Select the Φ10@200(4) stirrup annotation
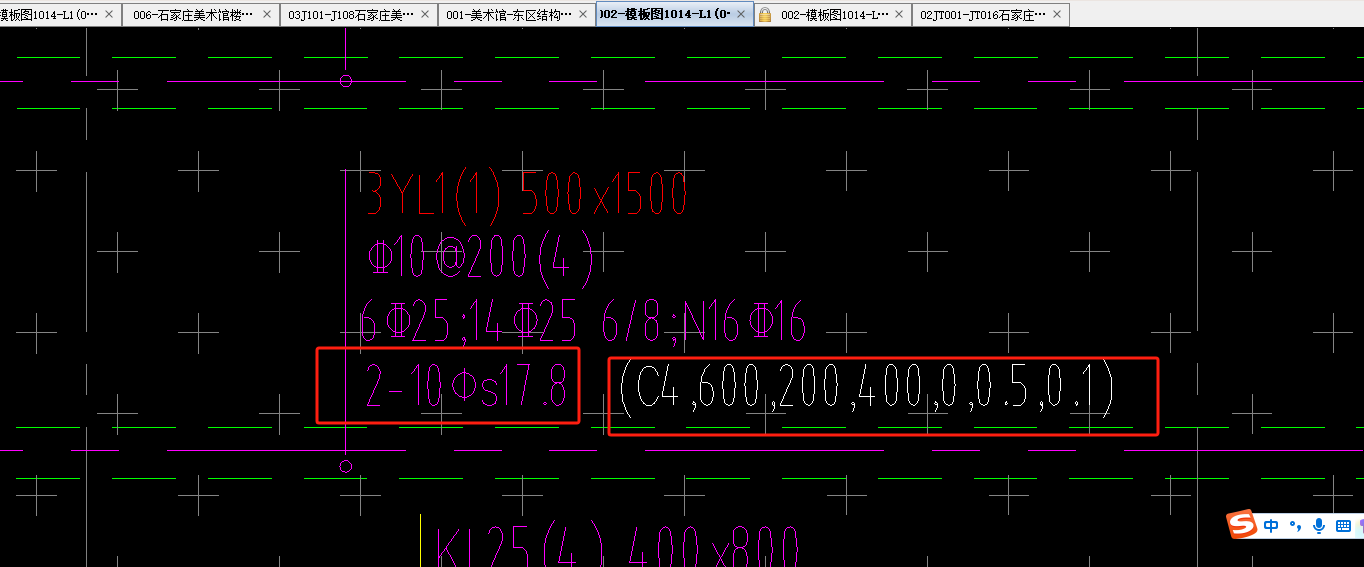The image size is (1364, 567). click(480, 257)
